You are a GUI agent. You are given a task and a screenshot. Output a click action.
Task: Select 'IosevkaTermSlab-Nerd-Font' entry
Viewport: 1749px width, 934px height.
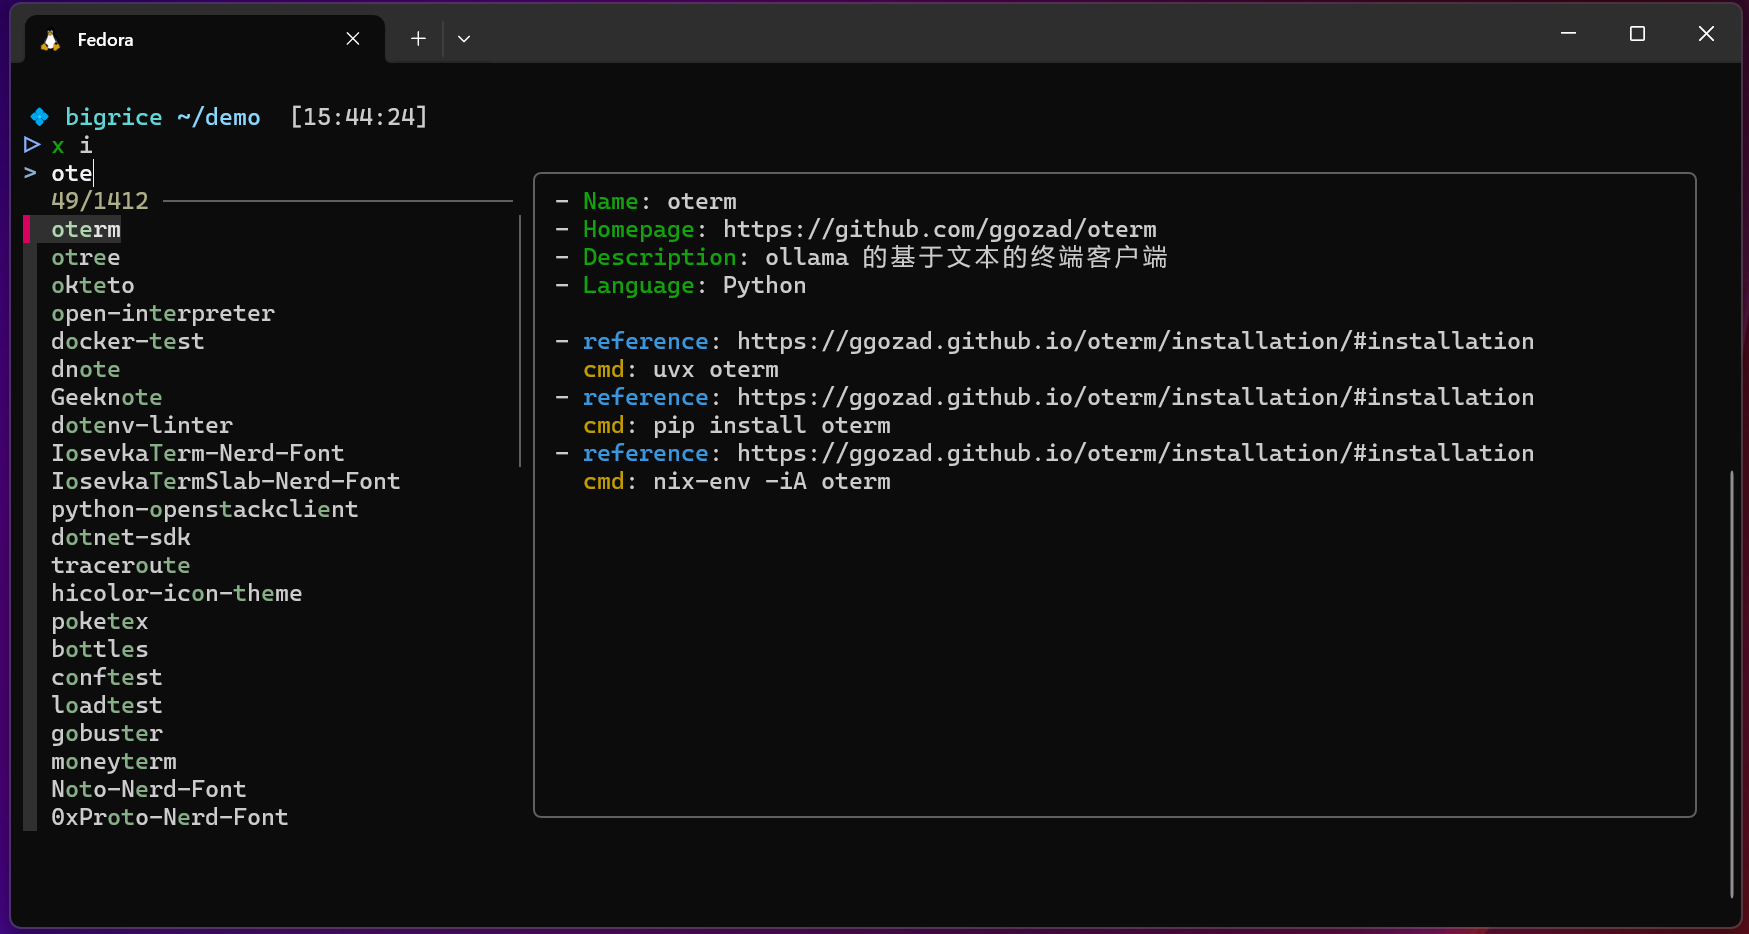226,481
